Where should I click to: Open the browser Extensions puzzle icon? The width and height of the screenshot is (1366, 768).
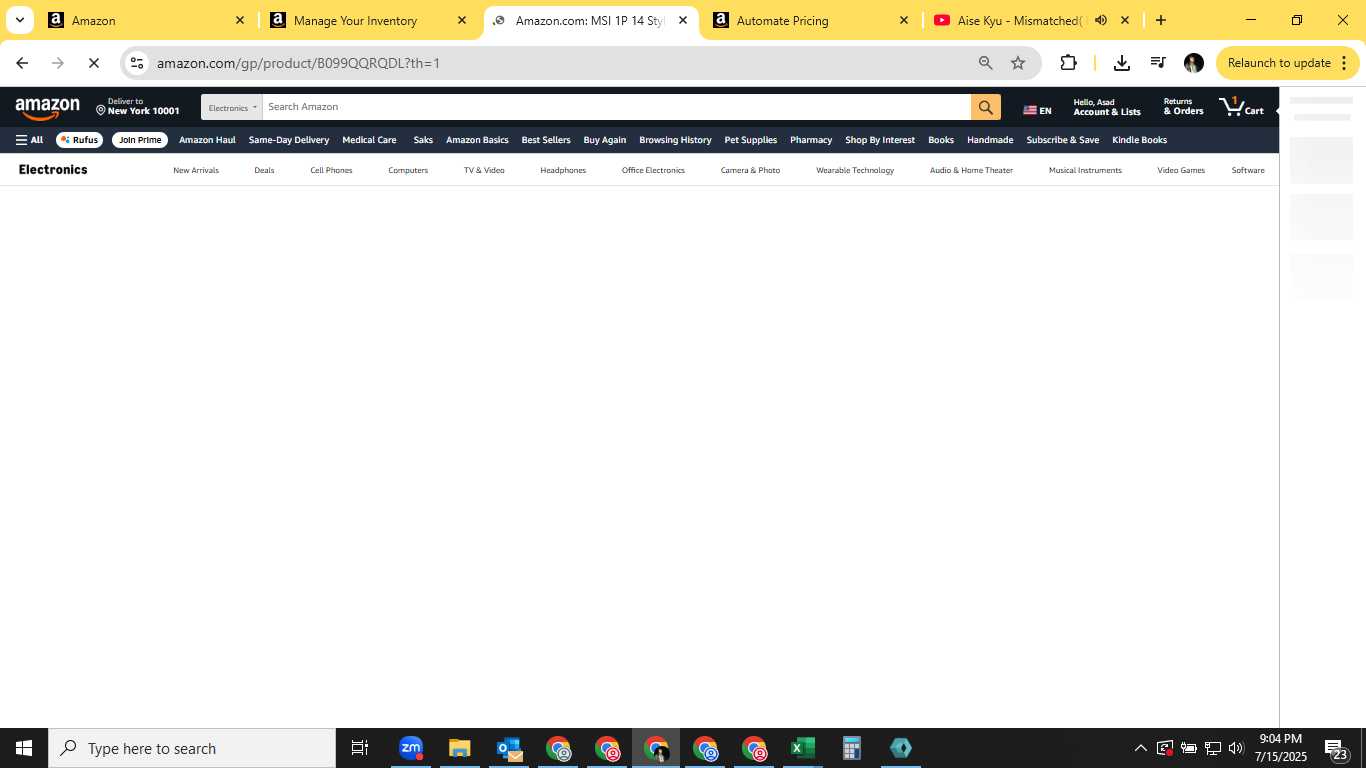(x=1068, y=63)
